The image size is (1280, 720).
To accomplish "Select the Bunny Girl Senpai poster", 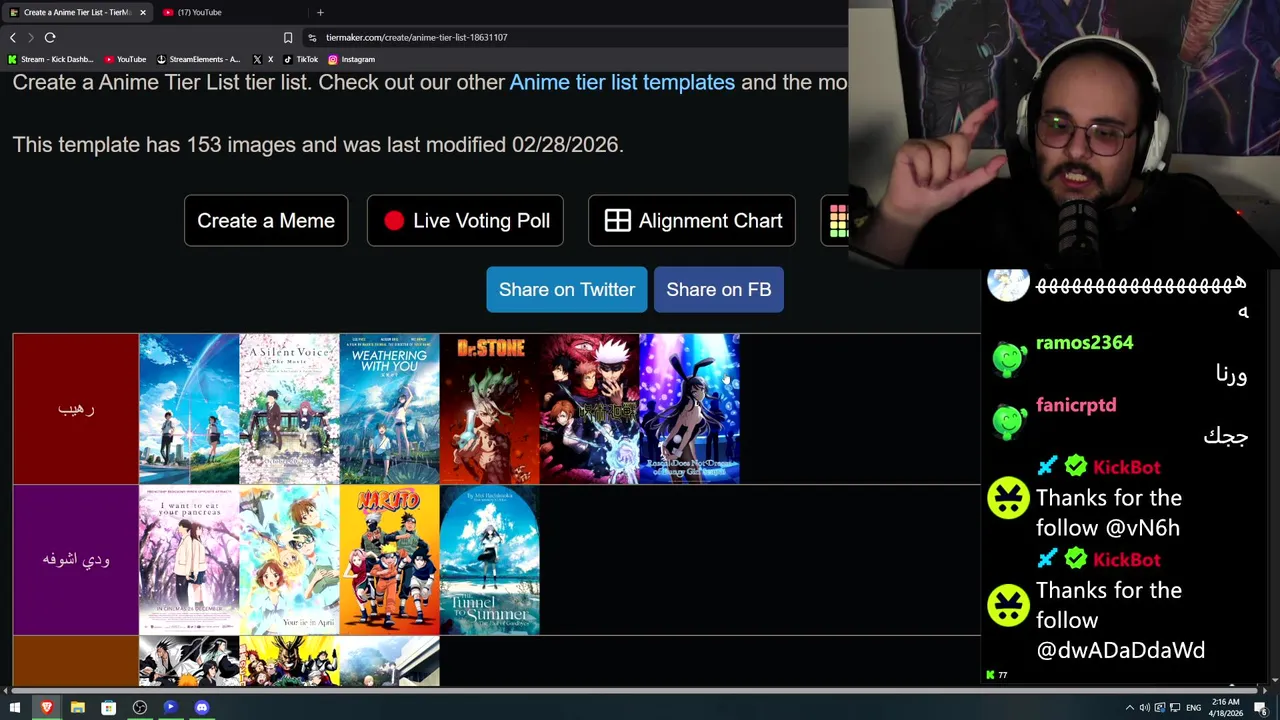I will pyautogui.click(x=689, y=409).
